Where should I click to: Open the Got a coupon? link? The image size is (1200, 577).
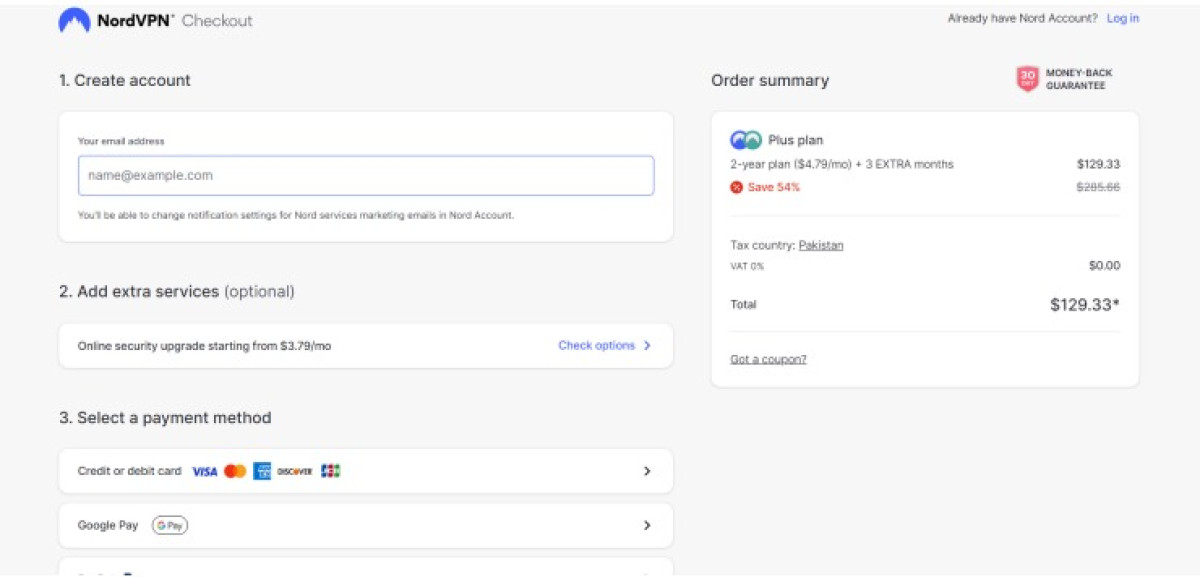pos(768,359)
